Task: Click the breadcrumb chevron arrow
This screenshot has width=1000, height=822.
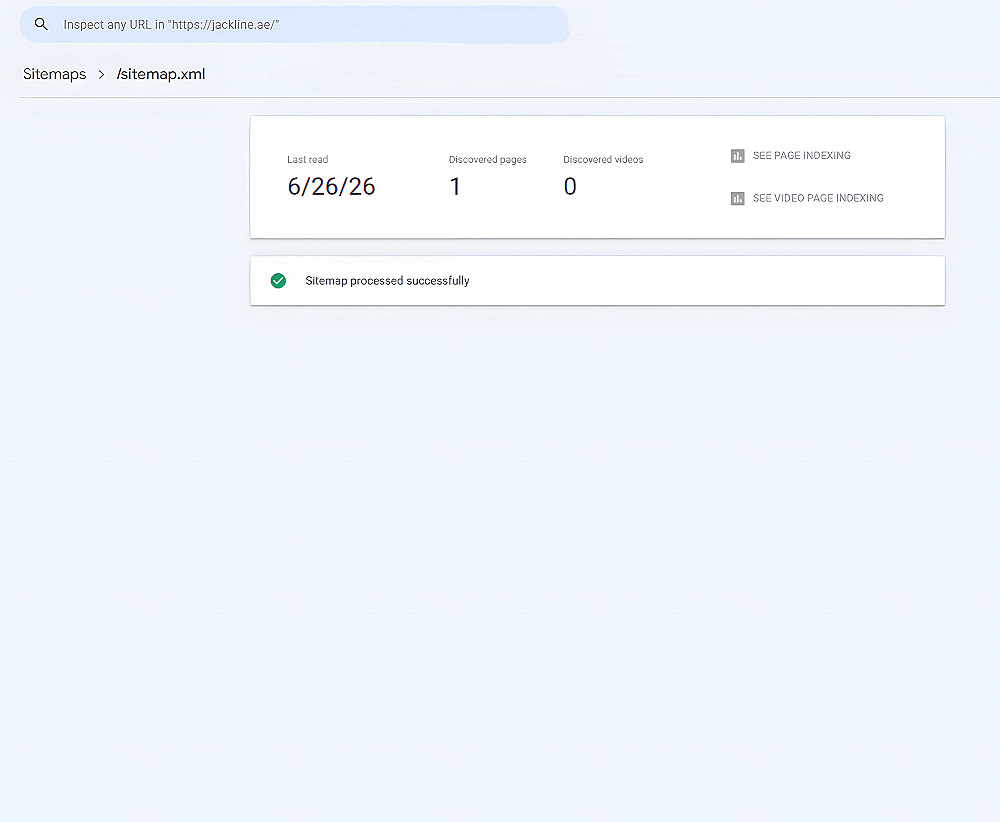Action: (101, 75)
